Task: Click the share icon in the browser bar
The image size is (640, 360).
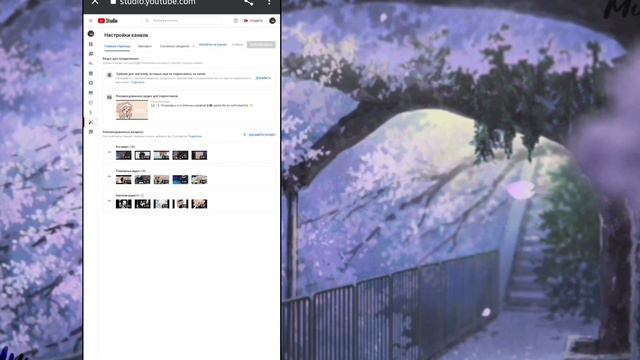Action: pyautogui.click(x=249, y=2)
